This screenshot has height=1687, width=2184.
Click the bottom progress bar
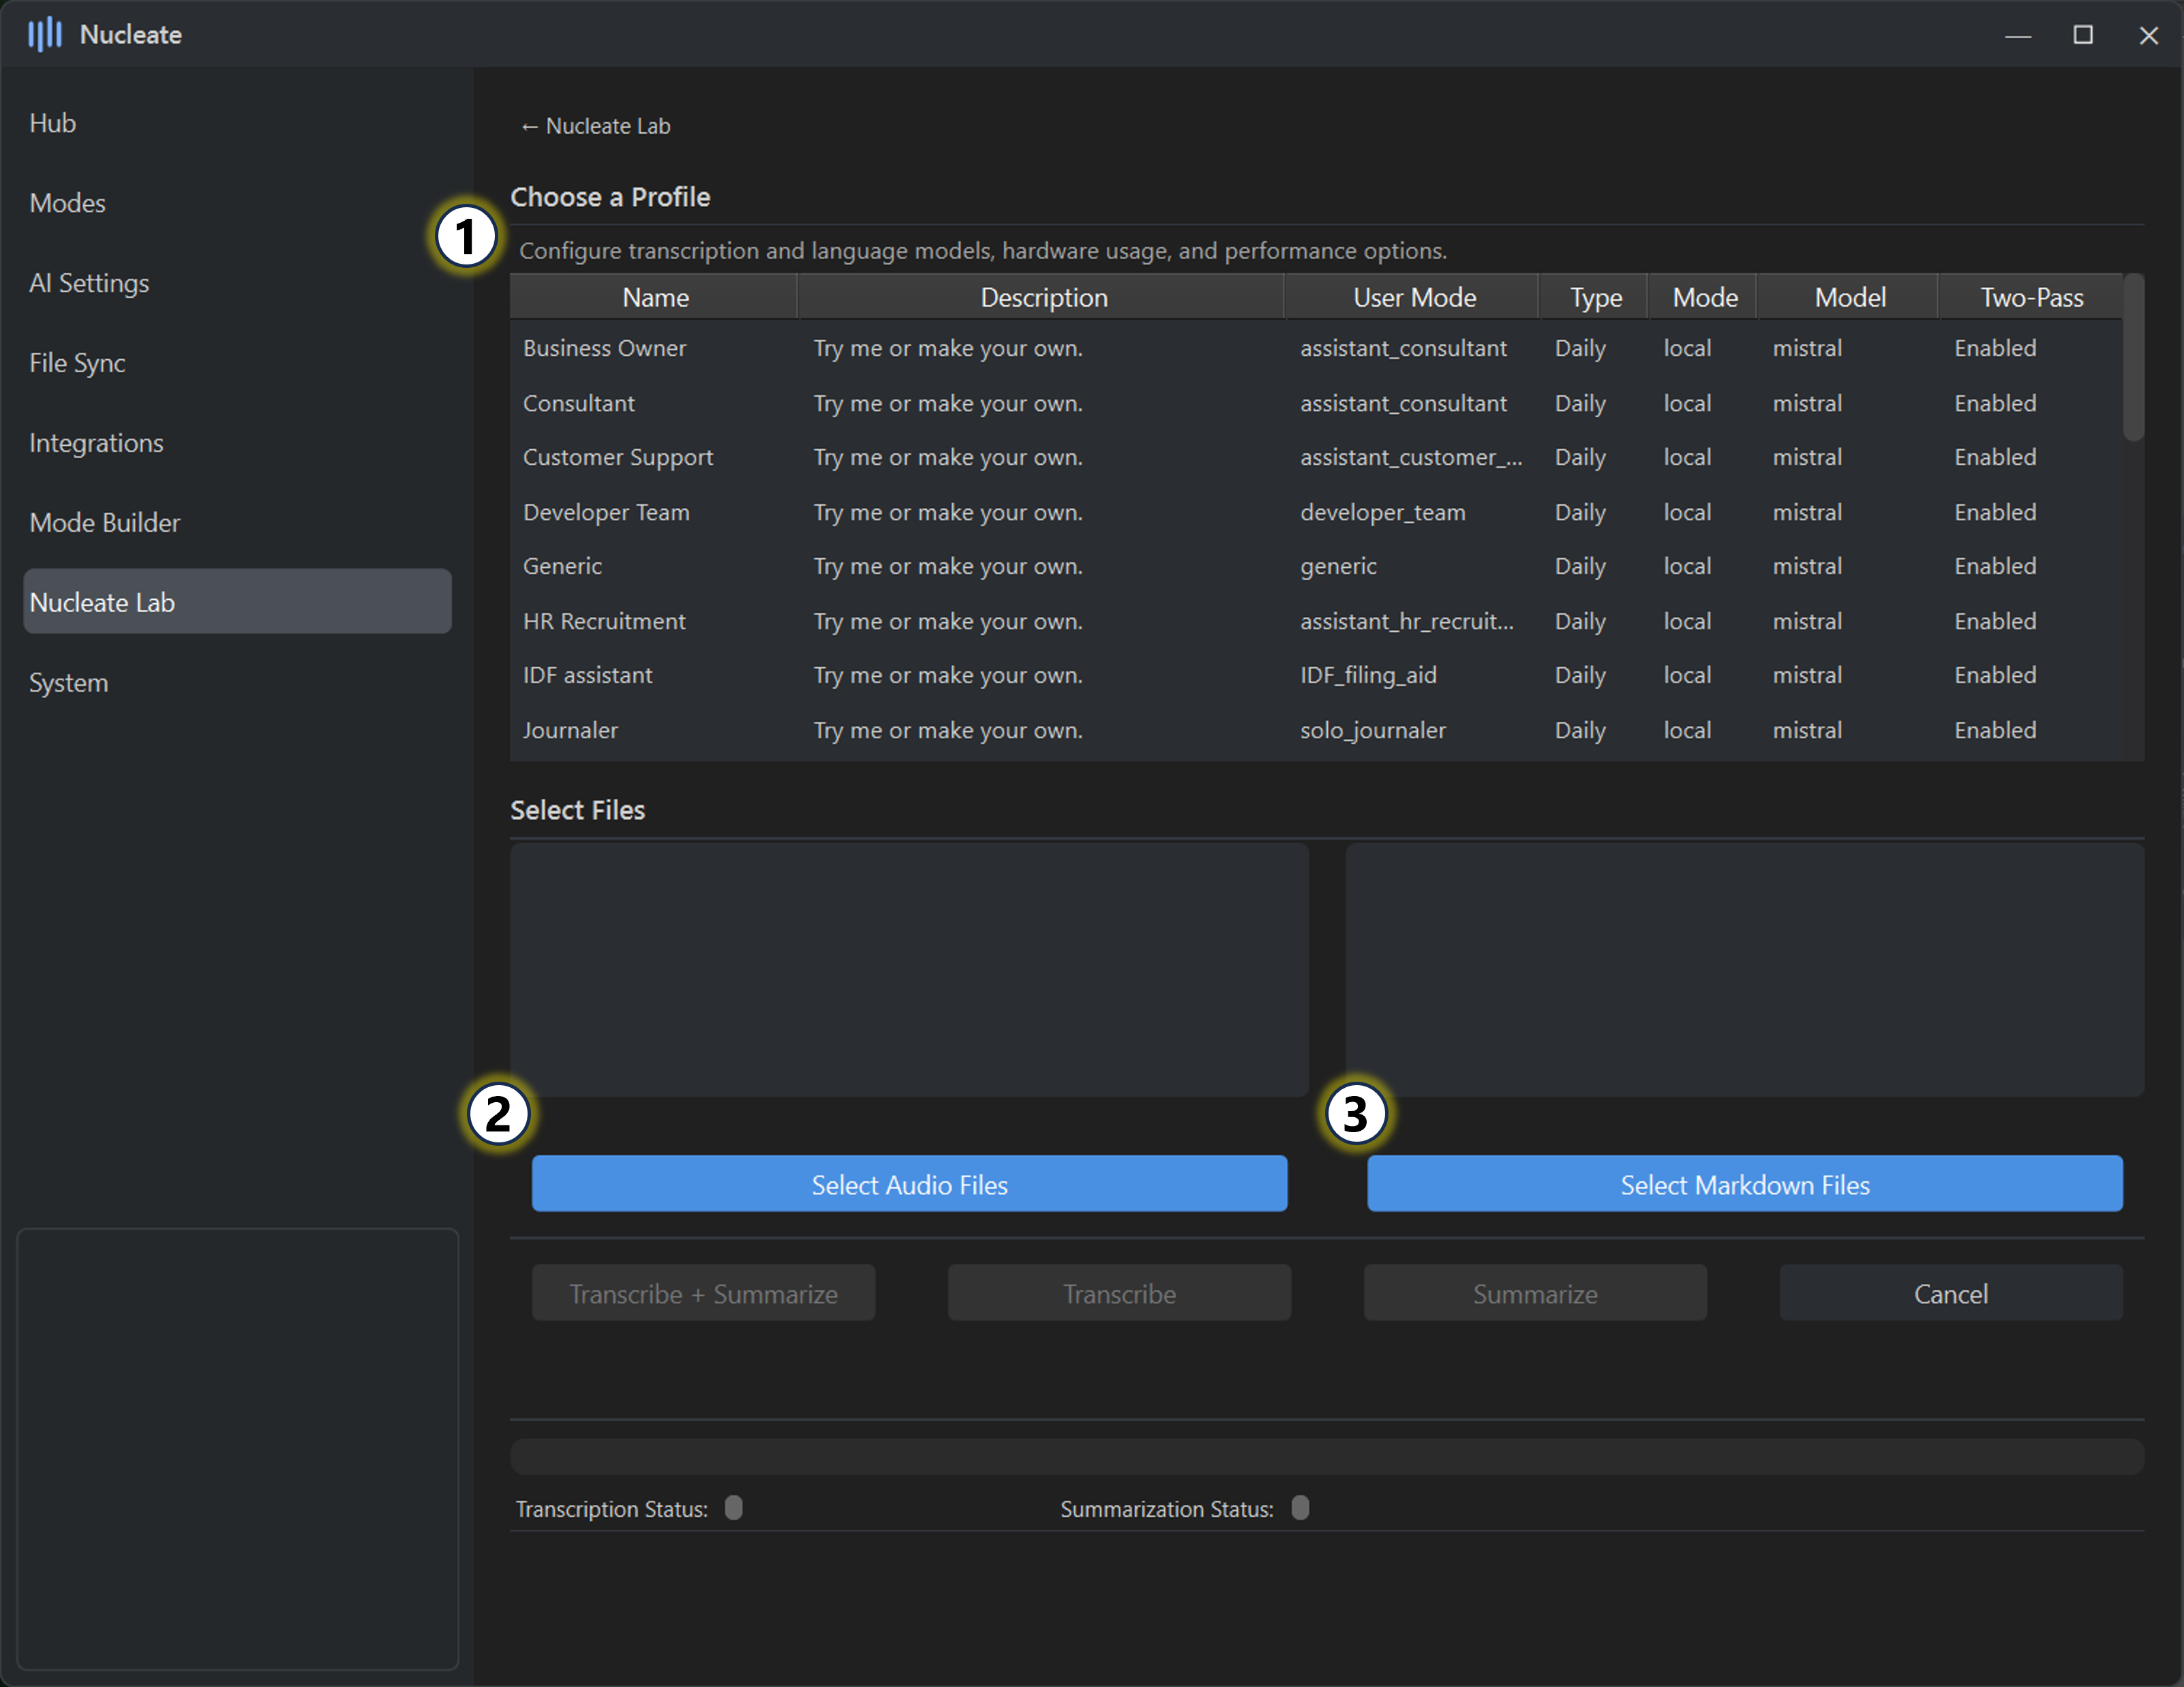[x=1326, y=1456]
